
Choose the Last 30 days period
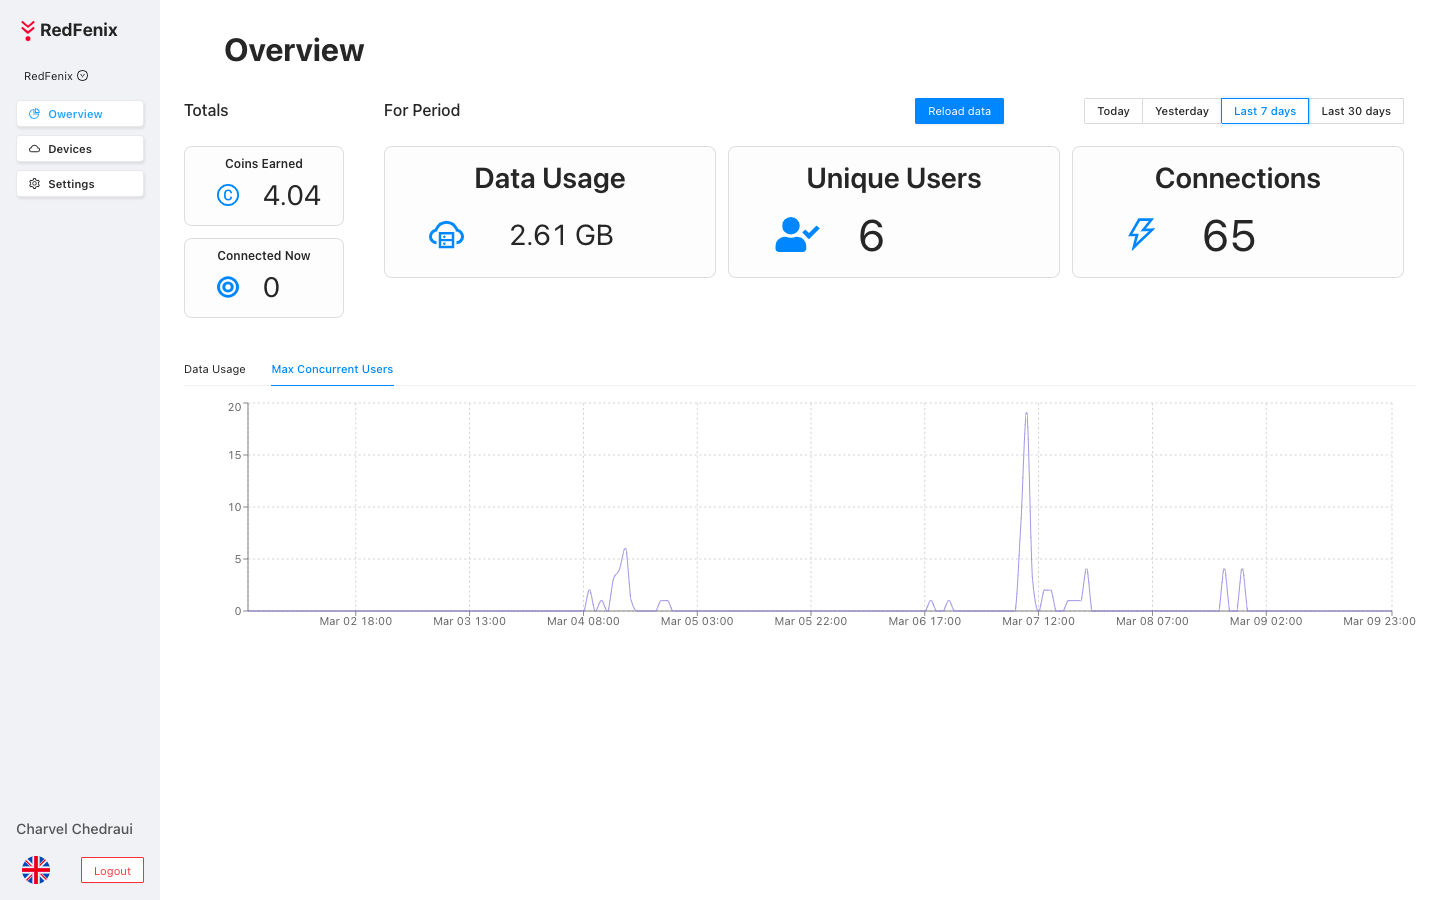coord(1356,111)
